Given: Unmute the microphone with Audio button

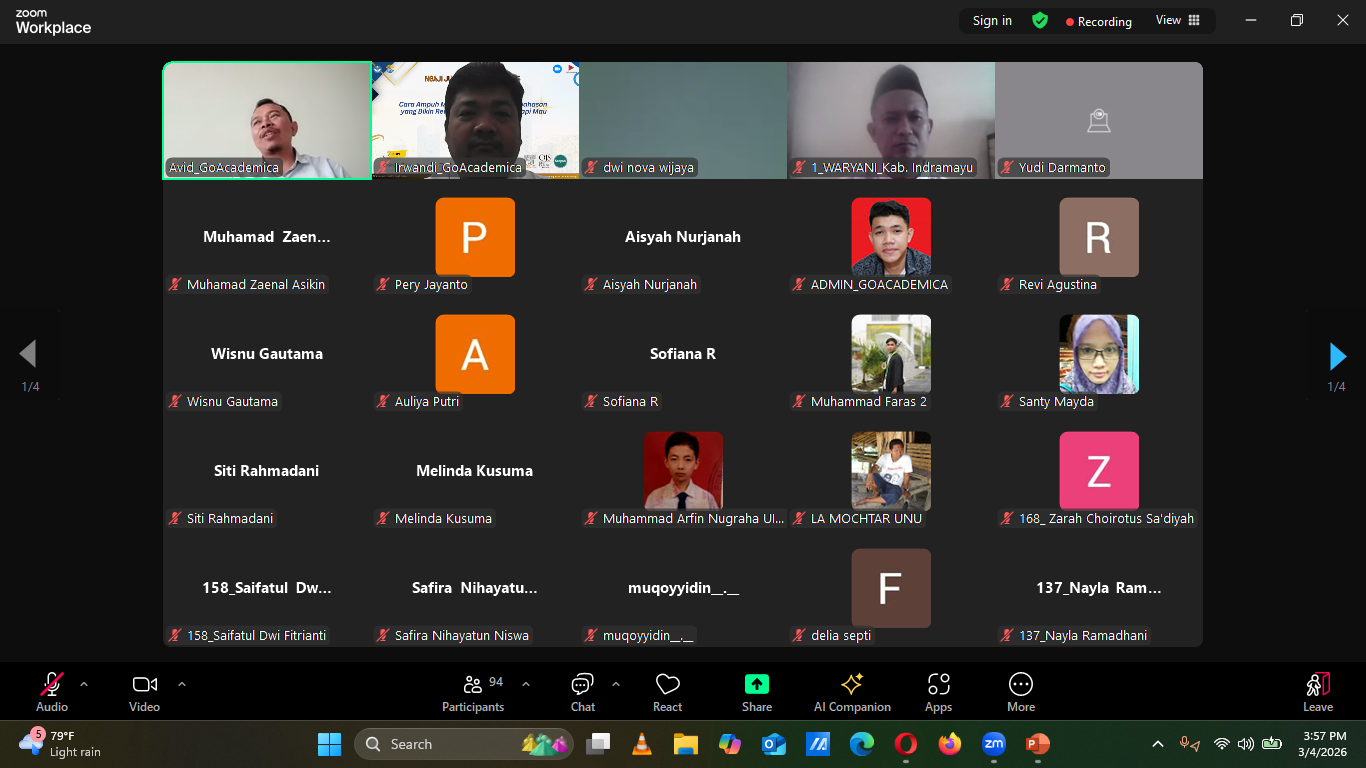Looking at the screenshot, I should (x=52, y=692).
